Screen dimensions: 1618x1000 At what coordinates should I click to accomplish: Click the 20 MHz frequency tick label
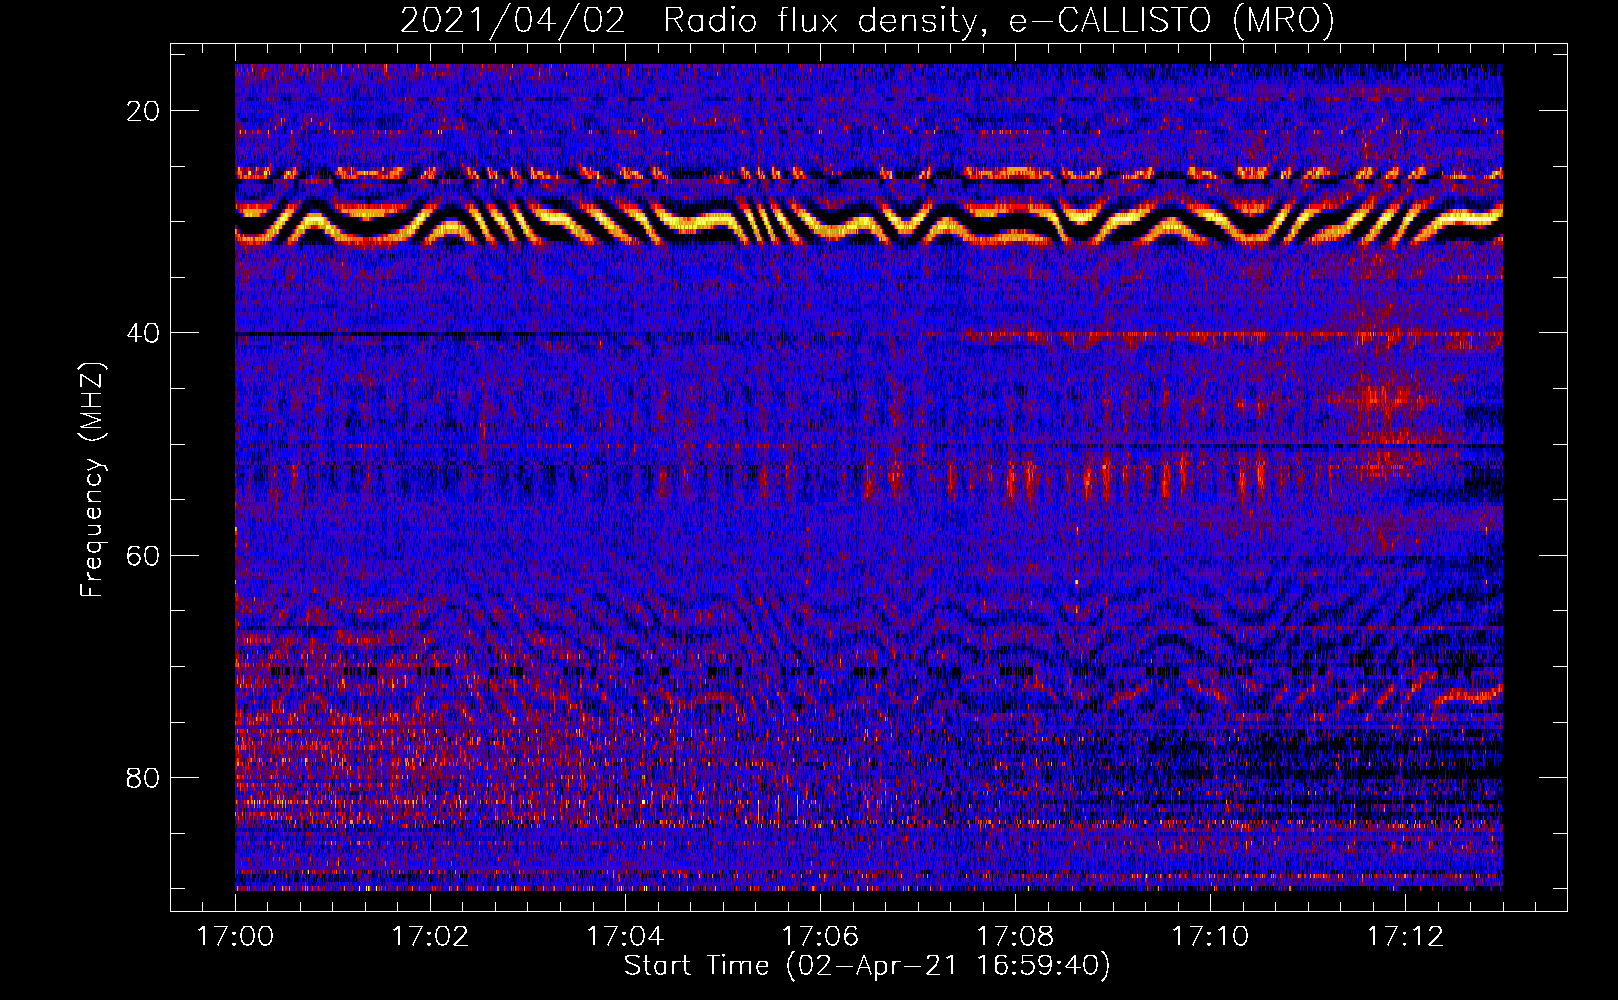point(144,111)
